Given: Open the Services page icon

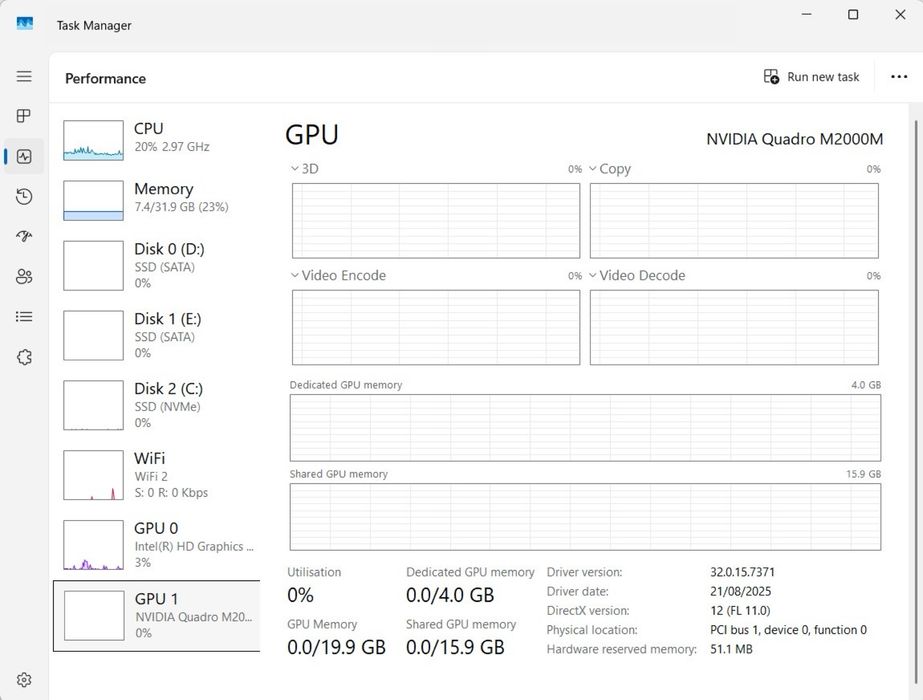Looking at the screenshot, I should click(x=24, y=357).
